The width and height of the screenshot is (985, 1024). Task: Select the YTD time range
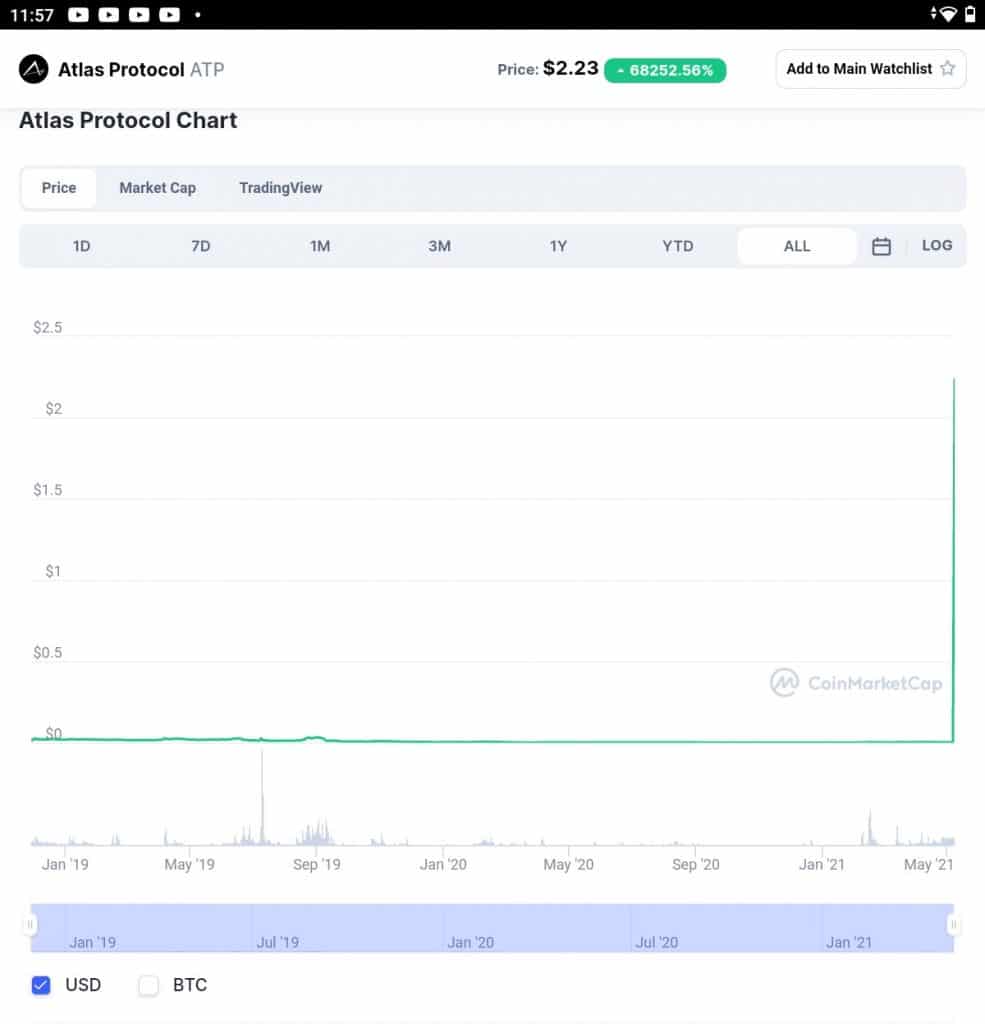pyautogui.click(x=678, y=246)
